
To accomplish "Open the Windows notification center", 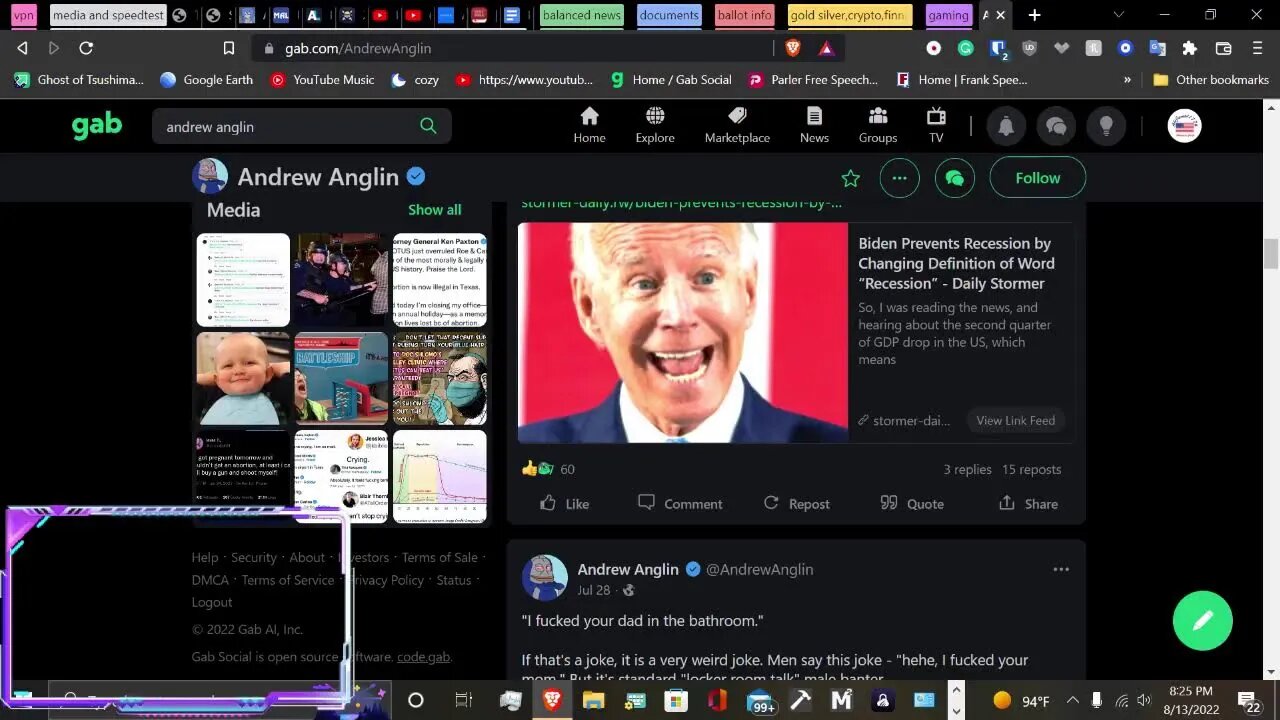I will tap(1248, 701).
